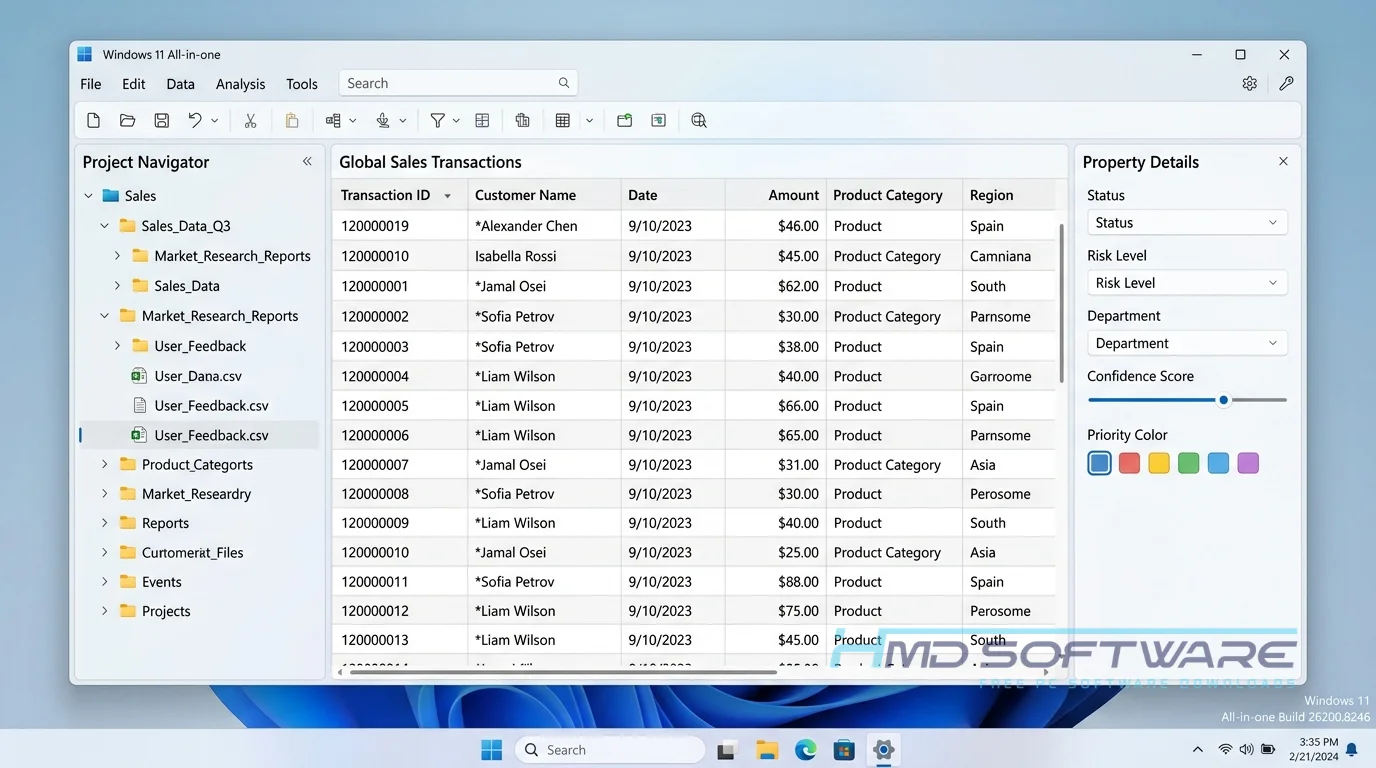Show hidden system tray icons
Screen dimensions: 1376x768
pyautogui.click(x=1198, y=749)
